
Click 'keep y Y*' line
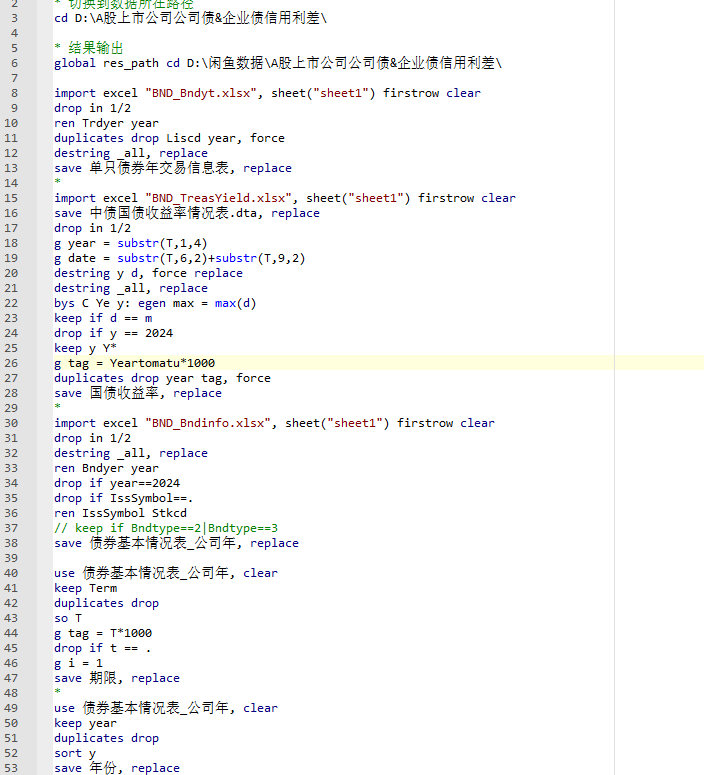tap(85, 348)
